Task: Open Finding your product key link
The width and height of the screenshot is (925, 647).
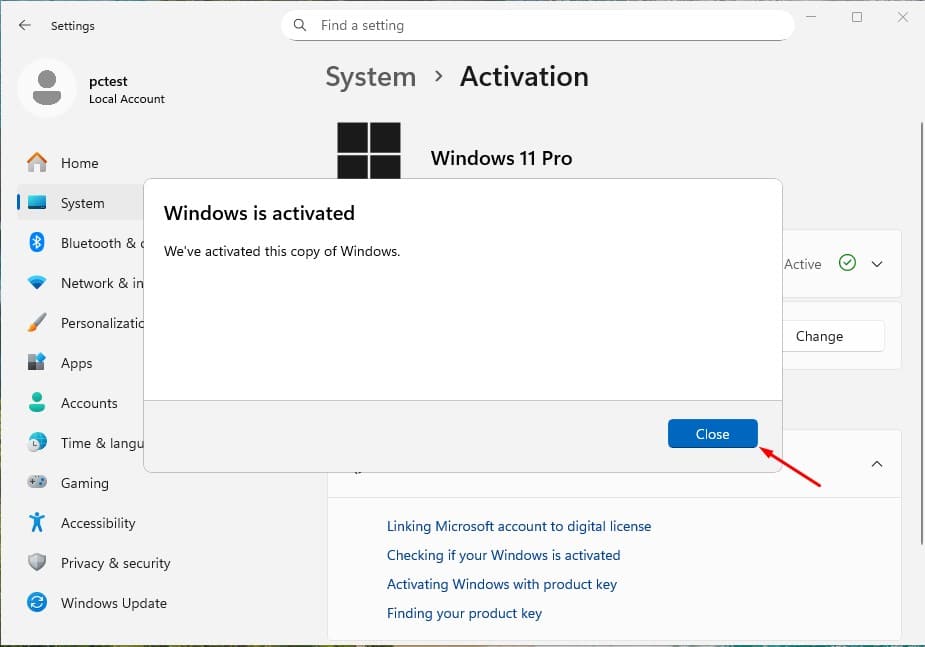Action: click(x=464, y=613)
